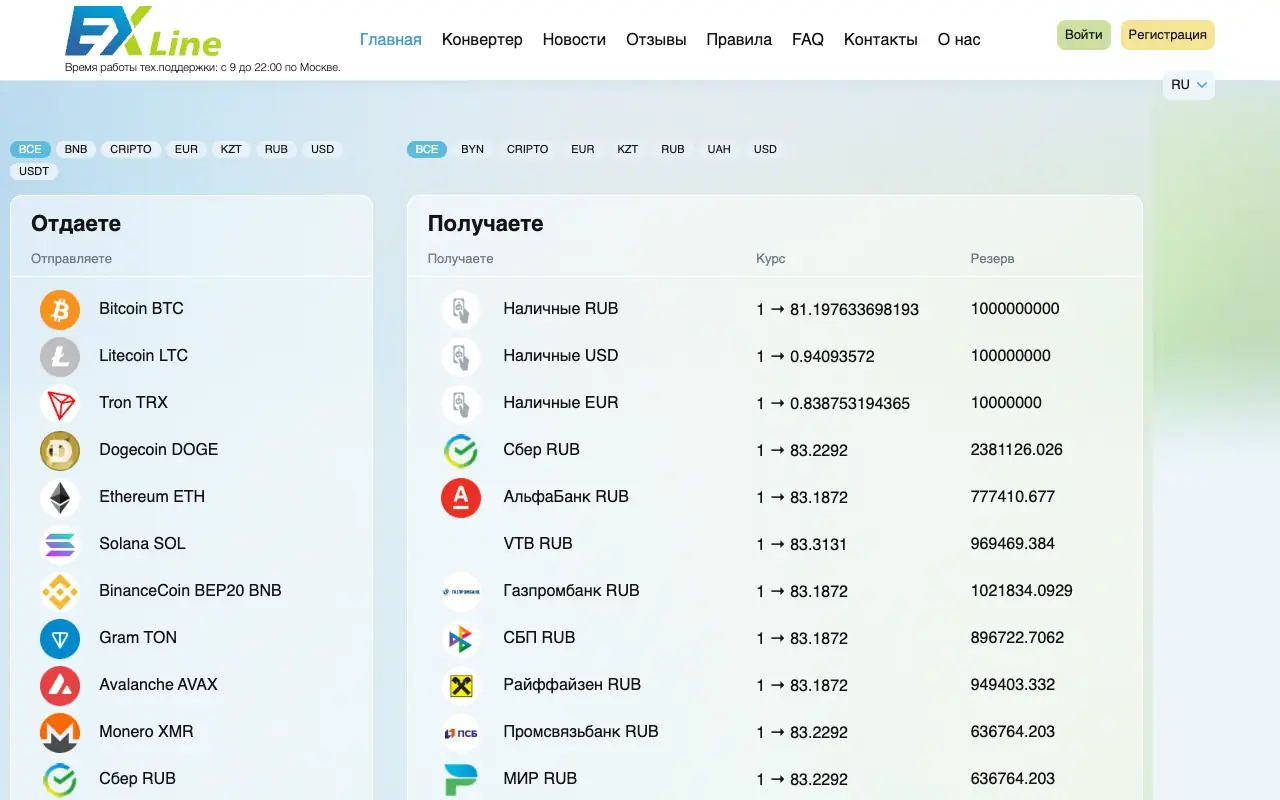Image resolution: width=1280 pixels, height=800 pixels.
Task: Choose the Tron TRX icon
Action: pyautogui.click(x=60, y=404)
